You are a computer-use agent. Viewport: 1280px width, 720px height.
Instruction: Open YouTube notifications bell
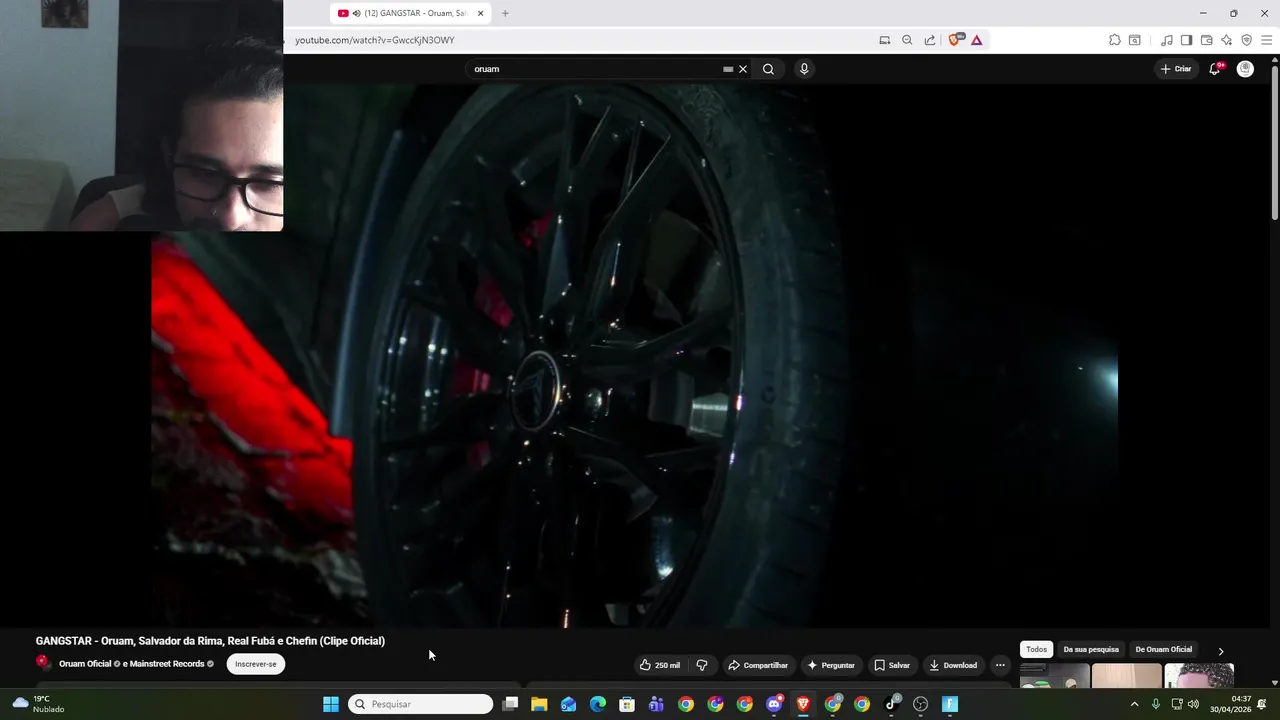1215,69
